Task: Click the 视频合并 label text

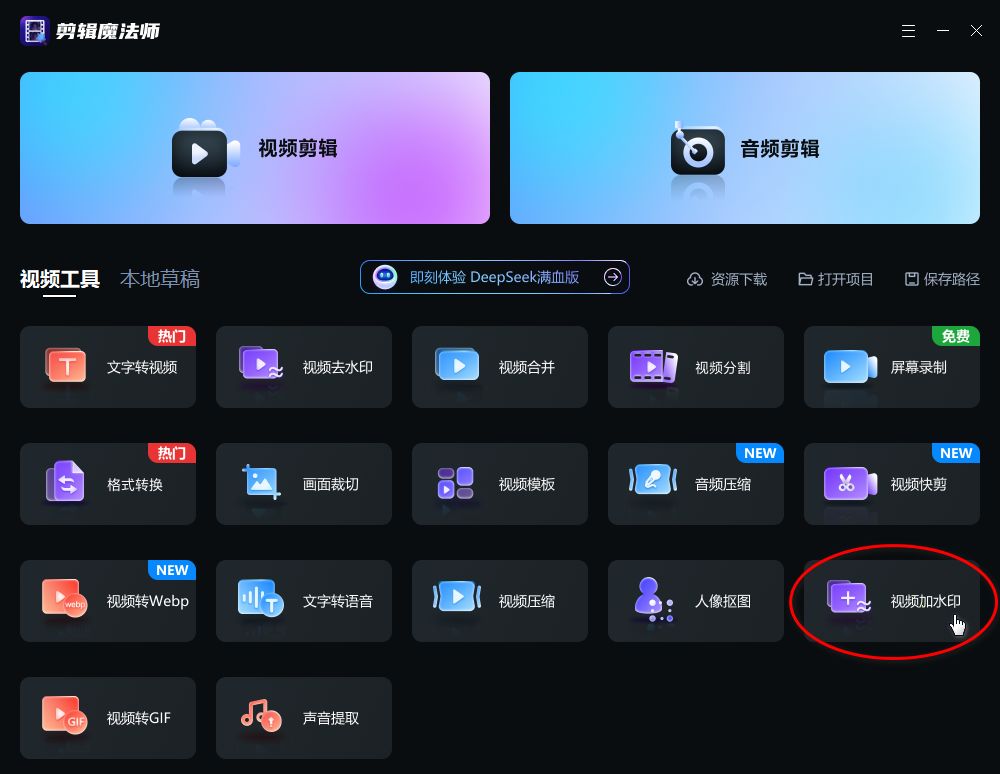Action: click(527, 367)
